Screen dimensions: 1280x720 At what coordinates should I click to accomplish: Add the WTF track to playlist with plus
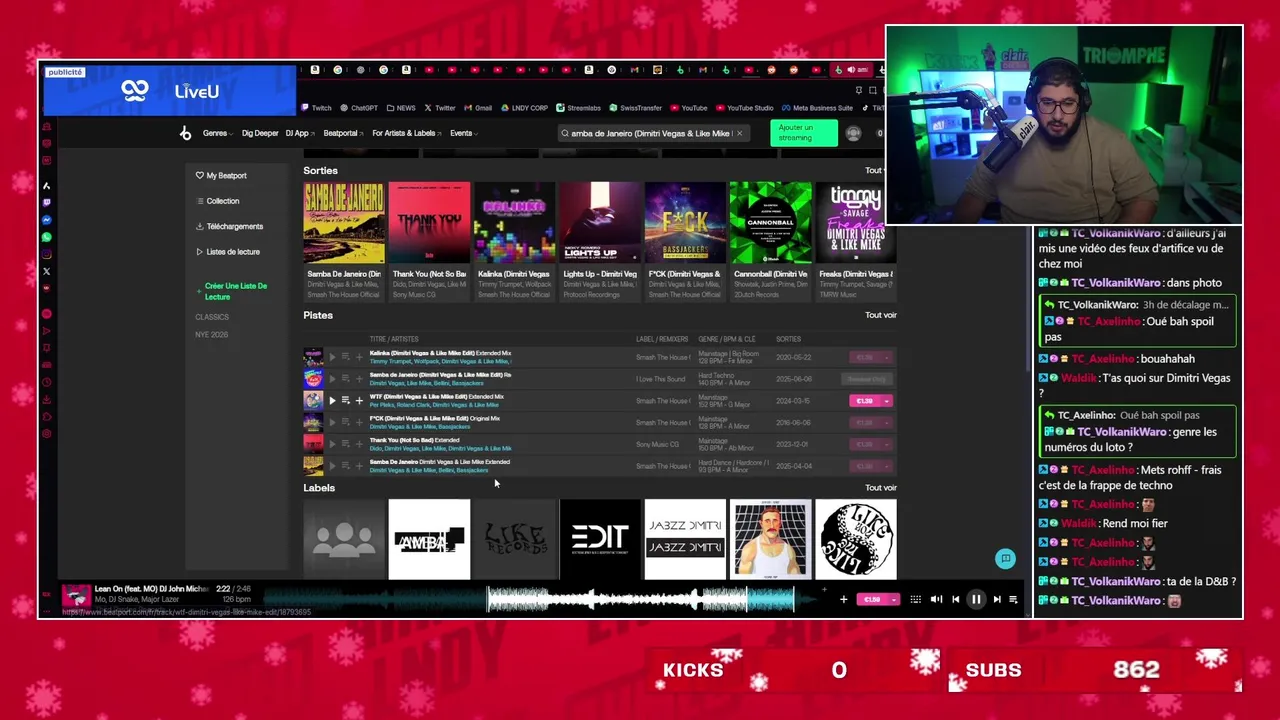359,400
